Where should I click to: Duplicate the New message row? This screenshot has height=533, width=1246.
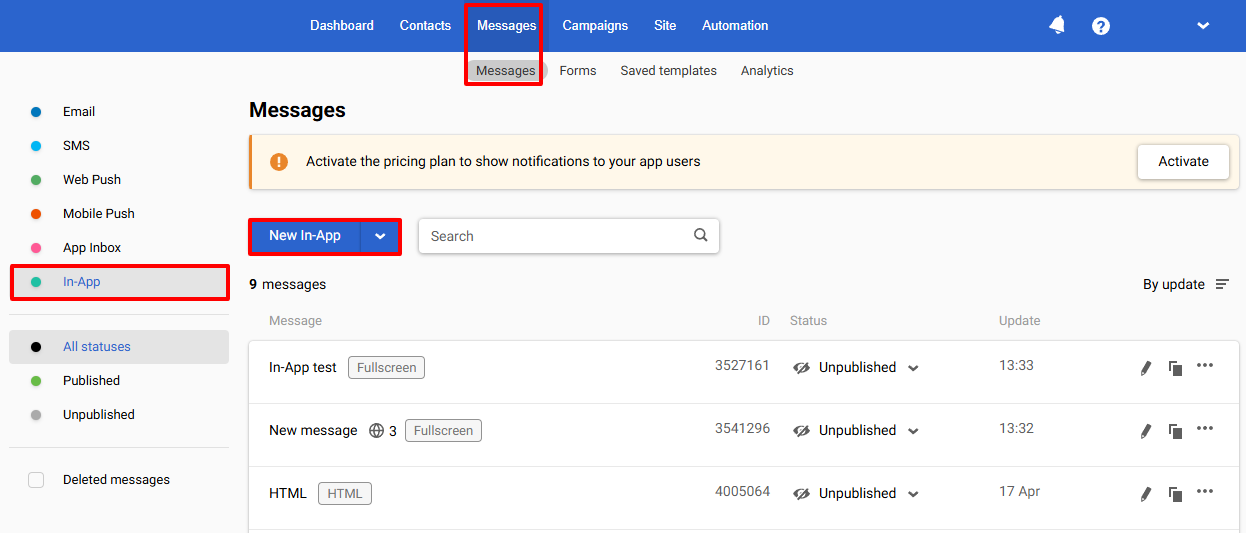click(1176, 432)
